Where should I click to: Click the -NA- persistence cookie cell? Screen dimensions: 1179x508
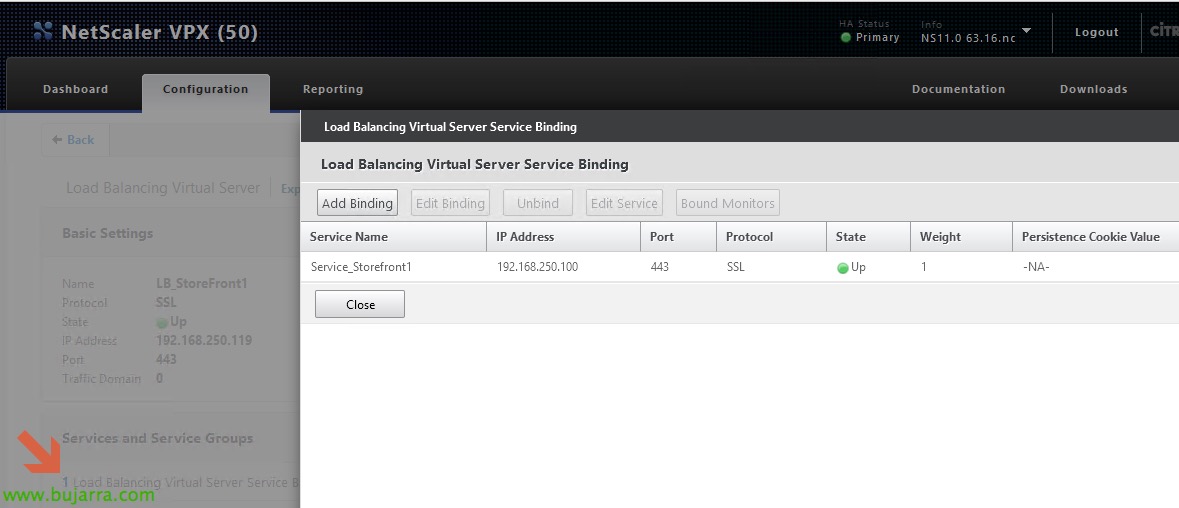pos(1035,267)
